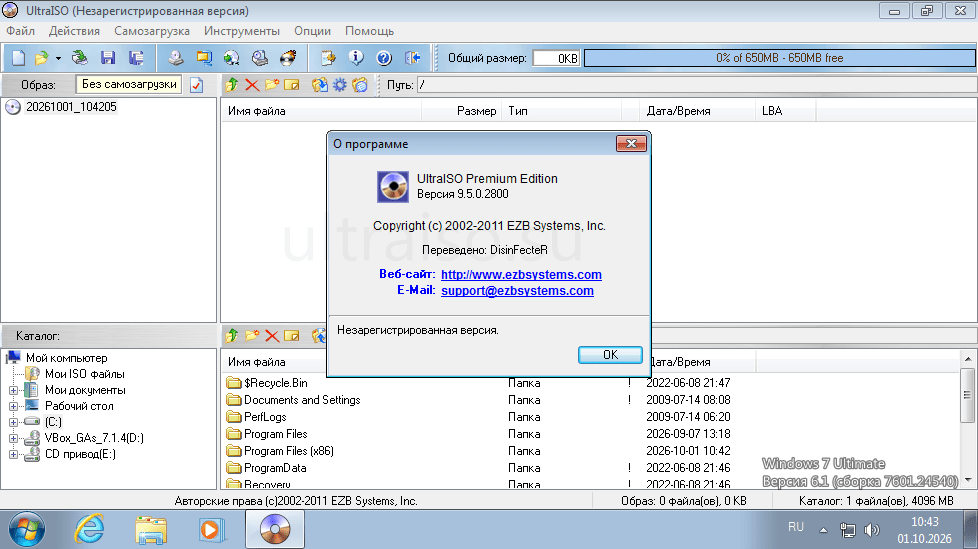Select the PerfLogs folder row

tap(265, 417)
